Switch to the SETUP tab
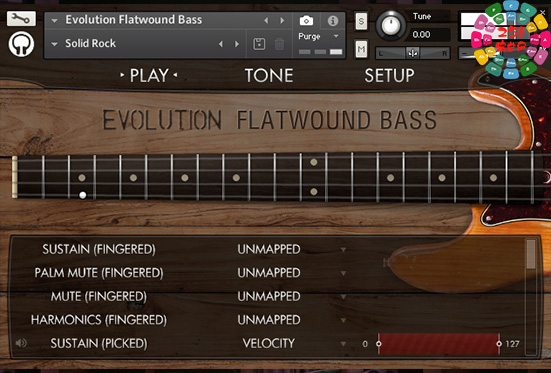 pyautogui.click(x=389, y=75)
